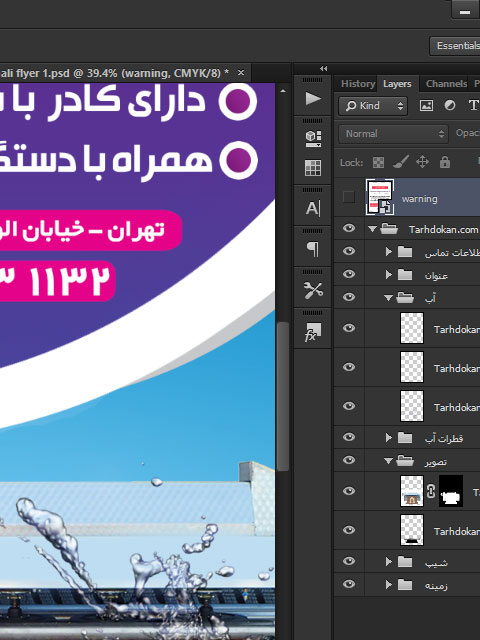Open the Actions panel play icon

pyautogui.click(x=313, y=99)
